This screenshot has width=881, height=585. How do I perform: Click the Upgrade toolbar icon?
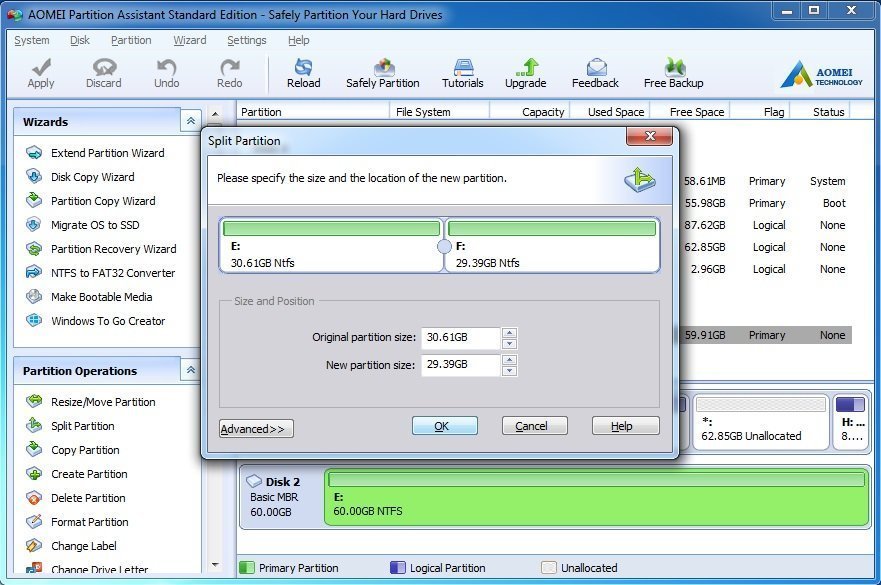[x=525, y=74]
